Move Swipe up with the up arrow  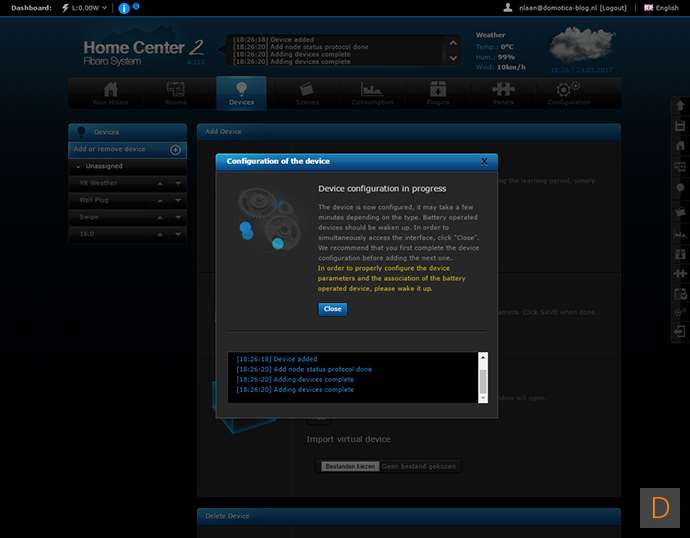[x=160, y=217]
